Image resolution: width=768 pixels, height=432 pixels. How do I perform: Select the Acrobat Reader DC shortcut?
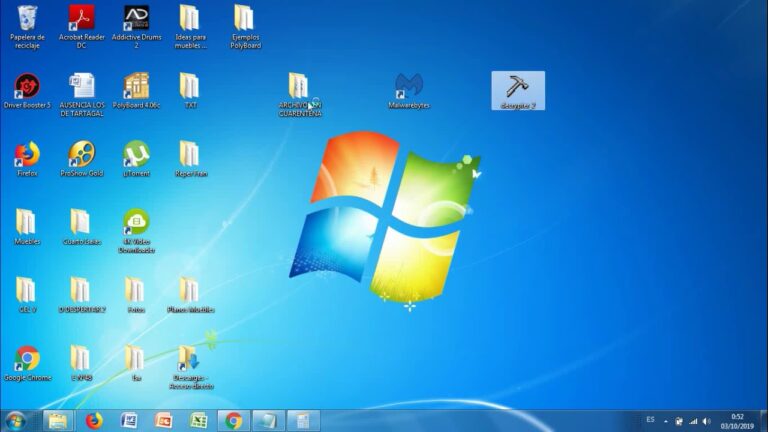(x=81, y=26)
